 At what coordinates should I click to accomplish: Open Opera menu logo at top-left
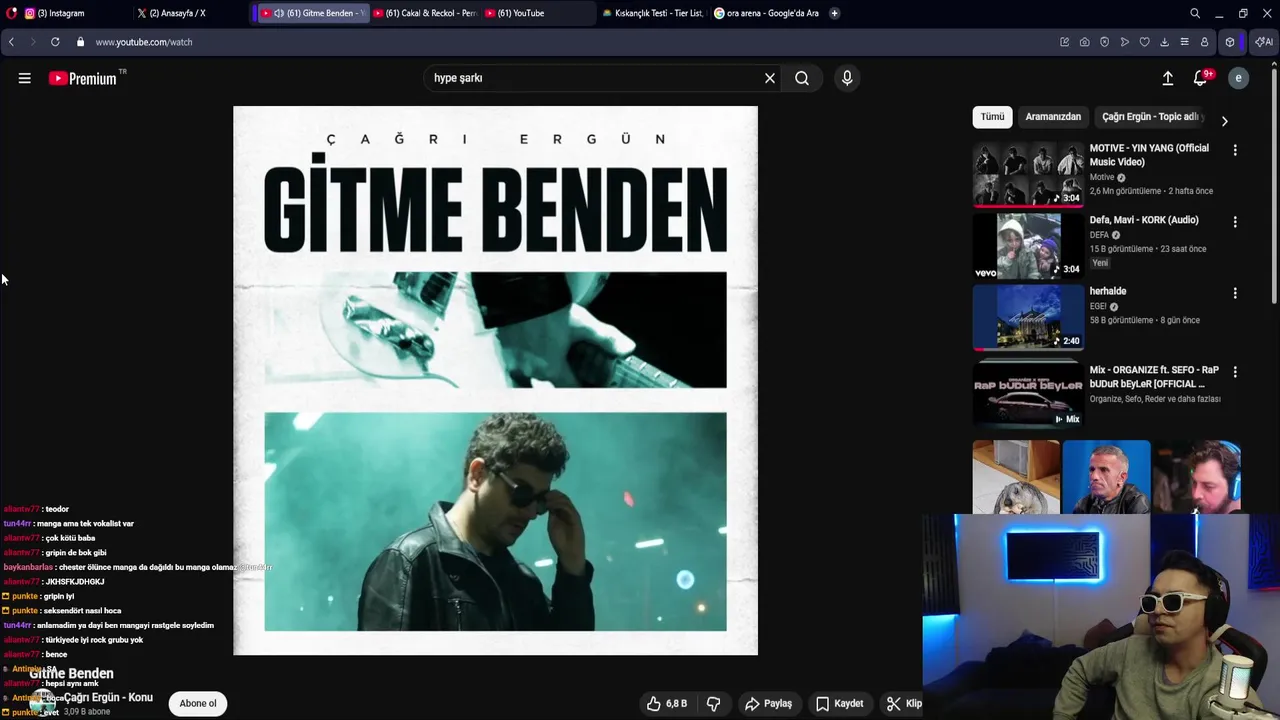[x=11, y=13]
